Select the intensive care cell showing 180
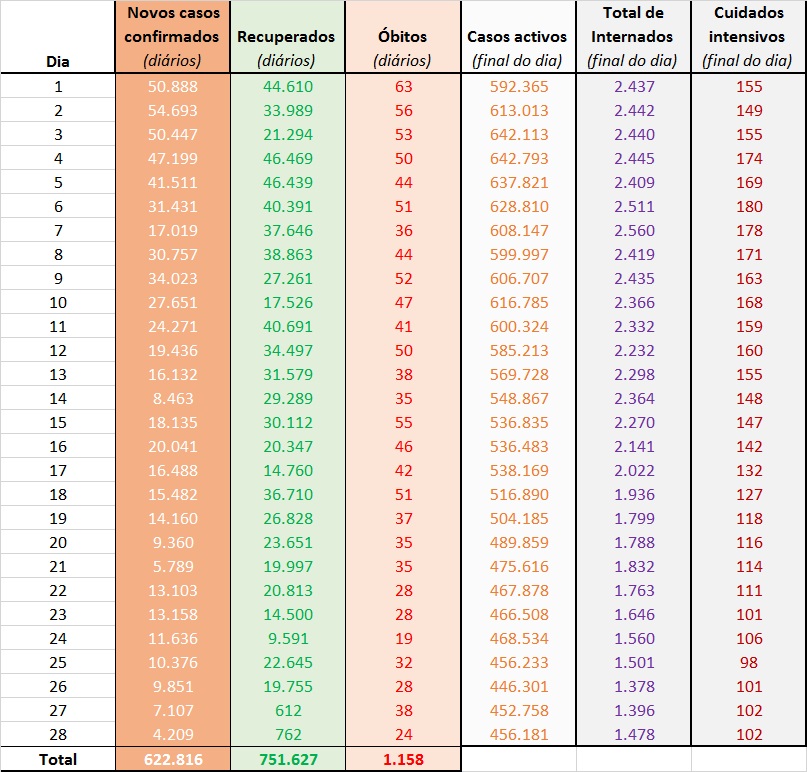Image resolution: width=807 pixels, height=772 pixels. click(748, 207)
